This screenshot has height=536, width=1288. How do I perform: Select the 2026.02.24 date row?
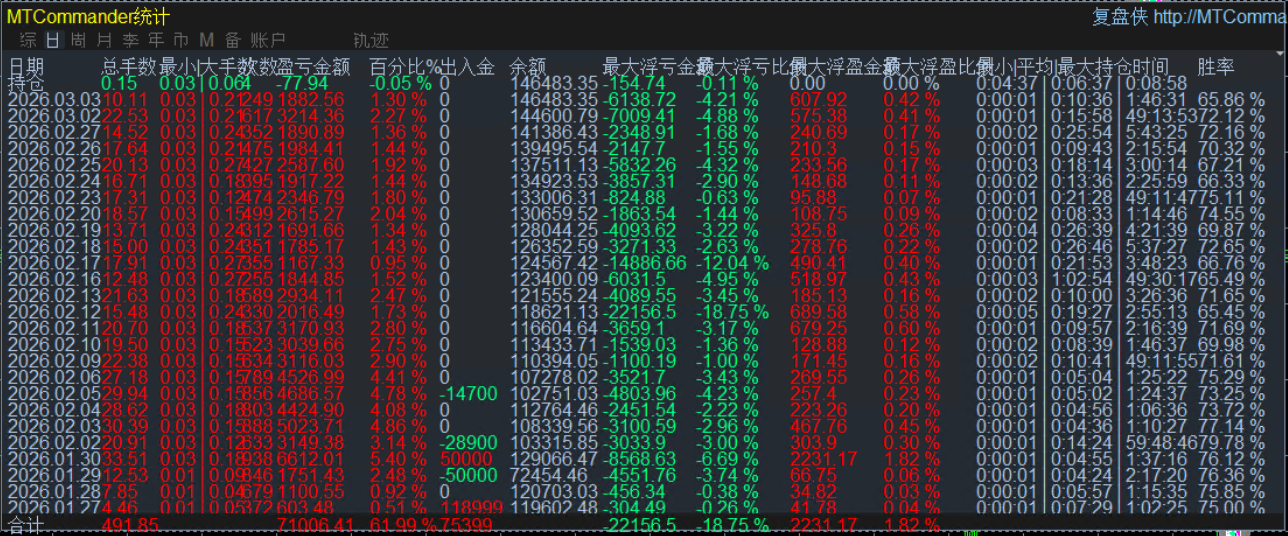54,181
